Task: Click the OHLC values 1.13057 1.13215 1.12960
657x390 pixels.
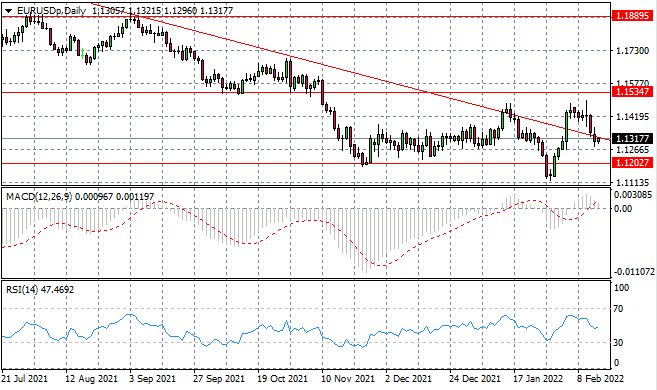Action: 144,11
